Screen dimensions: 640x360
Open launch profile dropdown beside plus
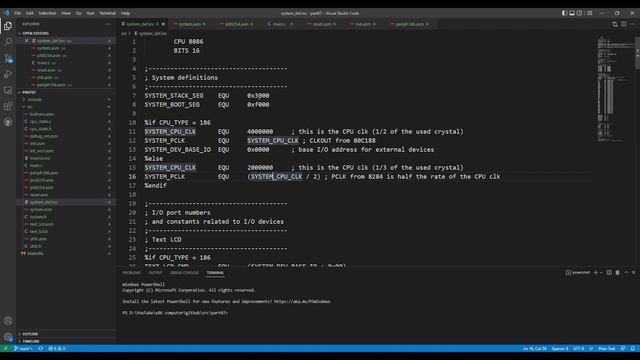point(601,273)
